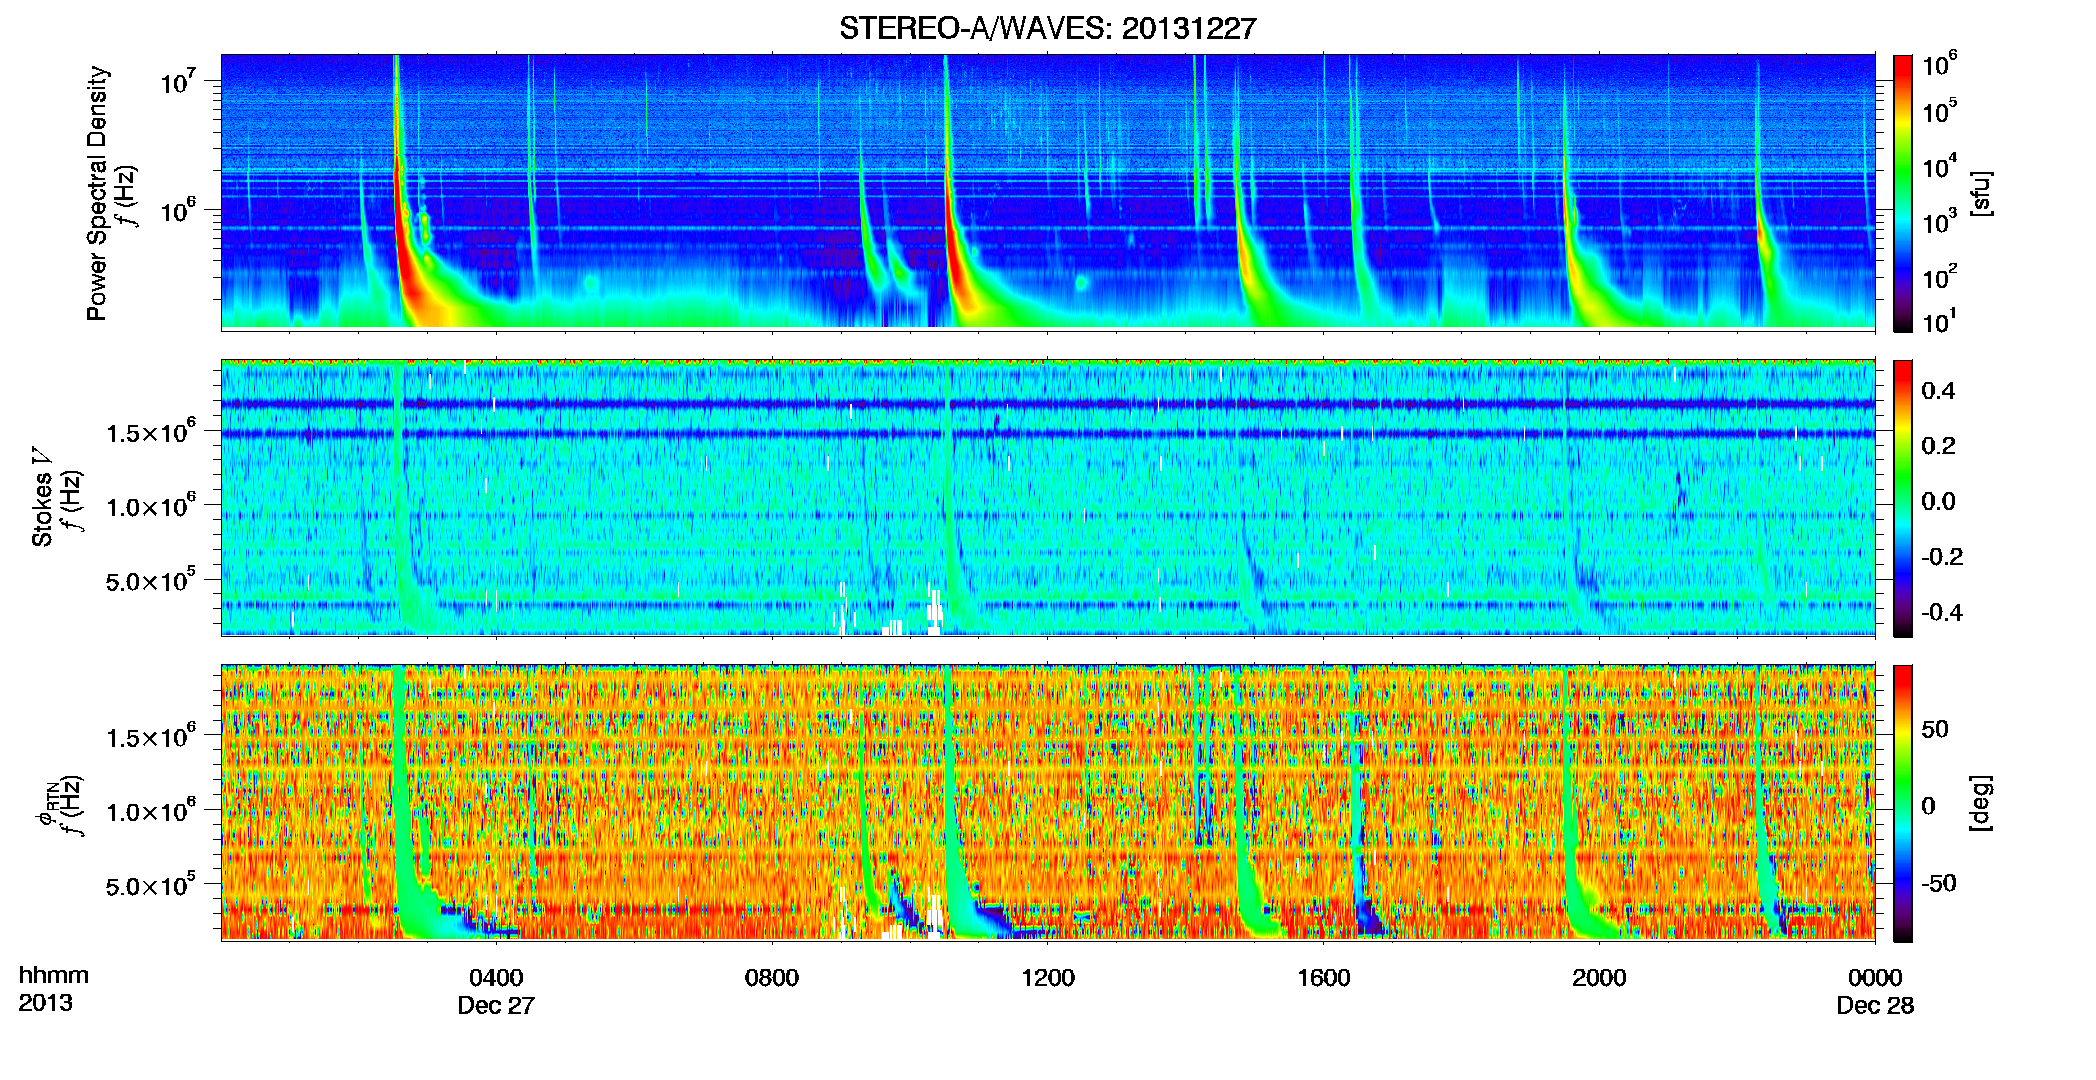2096x1080 pixels.
Task: Select 5.0×10^5 tick in Stokes V panel
Action: coord(150,580)
